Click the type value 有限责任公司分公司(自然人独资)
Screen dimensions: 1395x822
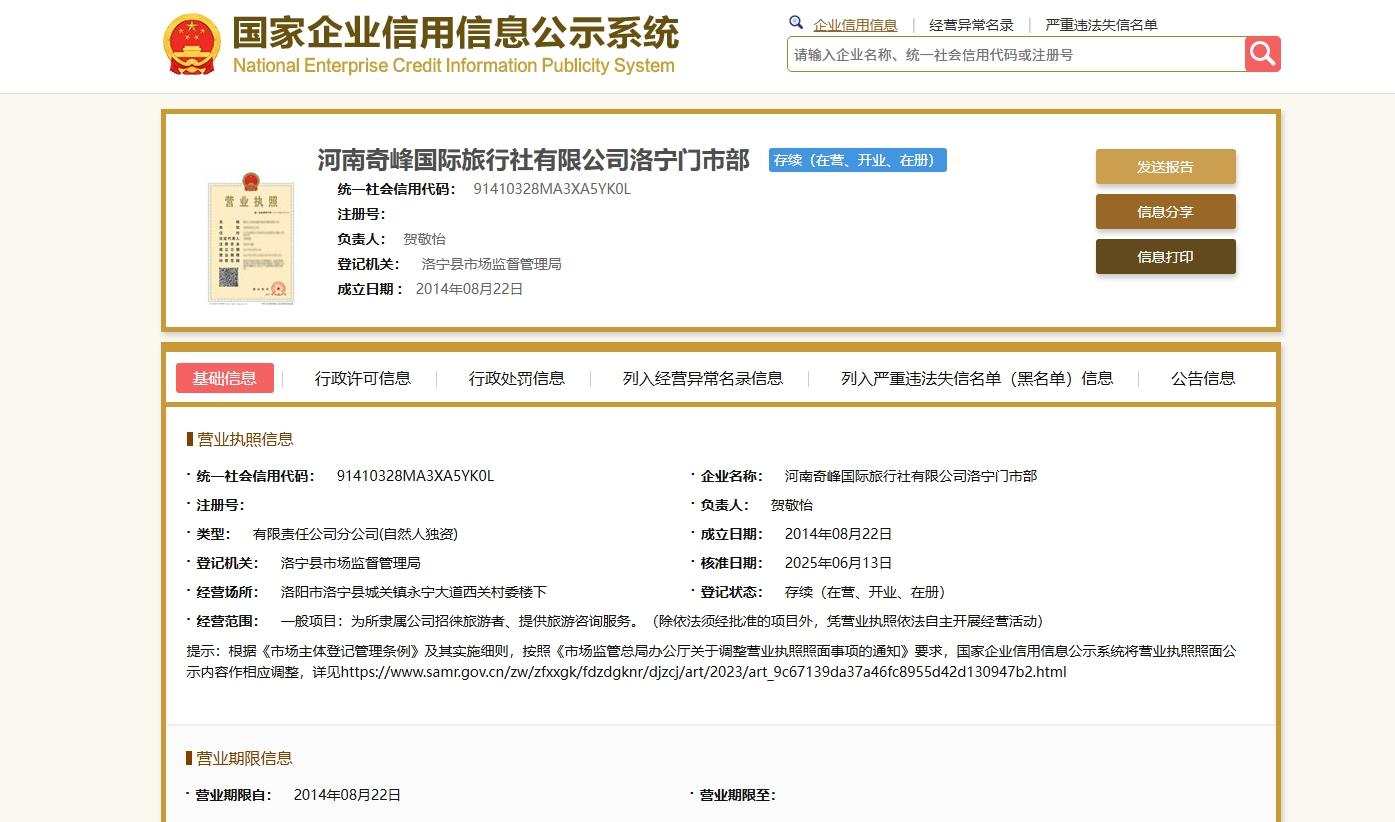(355, 534)
